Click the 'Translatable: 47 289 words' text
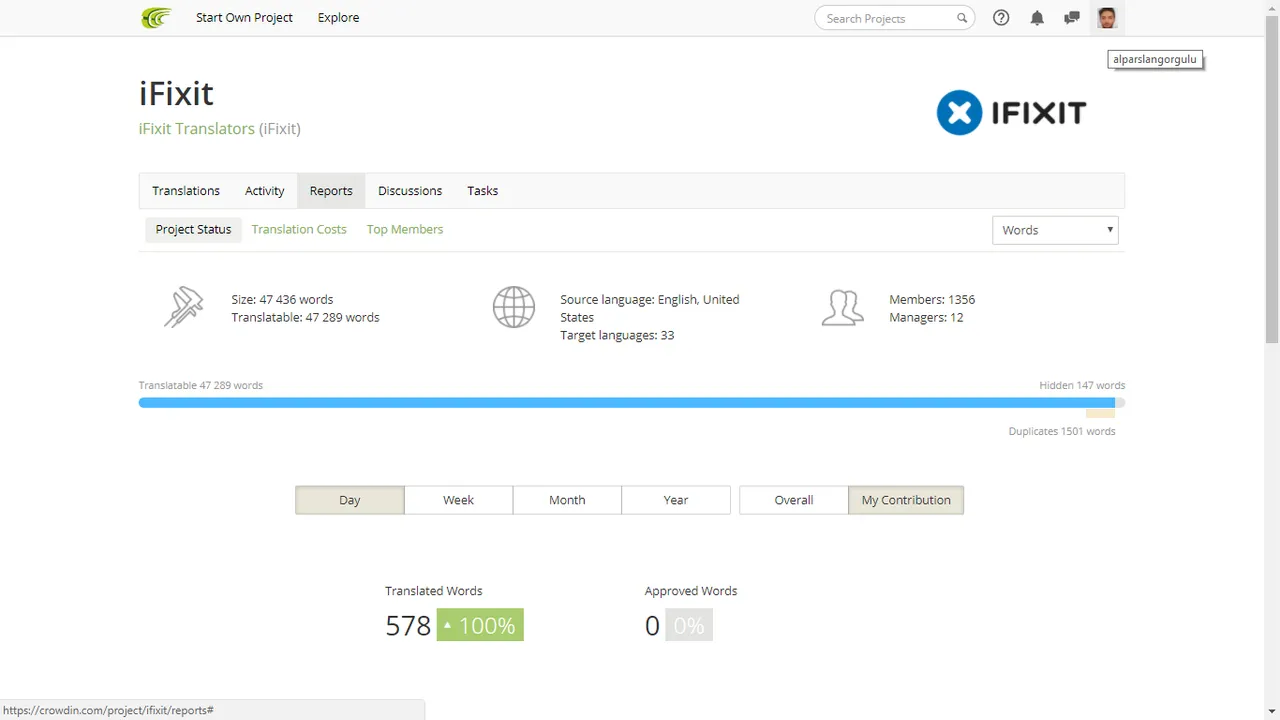 pyautogui.click(x=305, y=317)
